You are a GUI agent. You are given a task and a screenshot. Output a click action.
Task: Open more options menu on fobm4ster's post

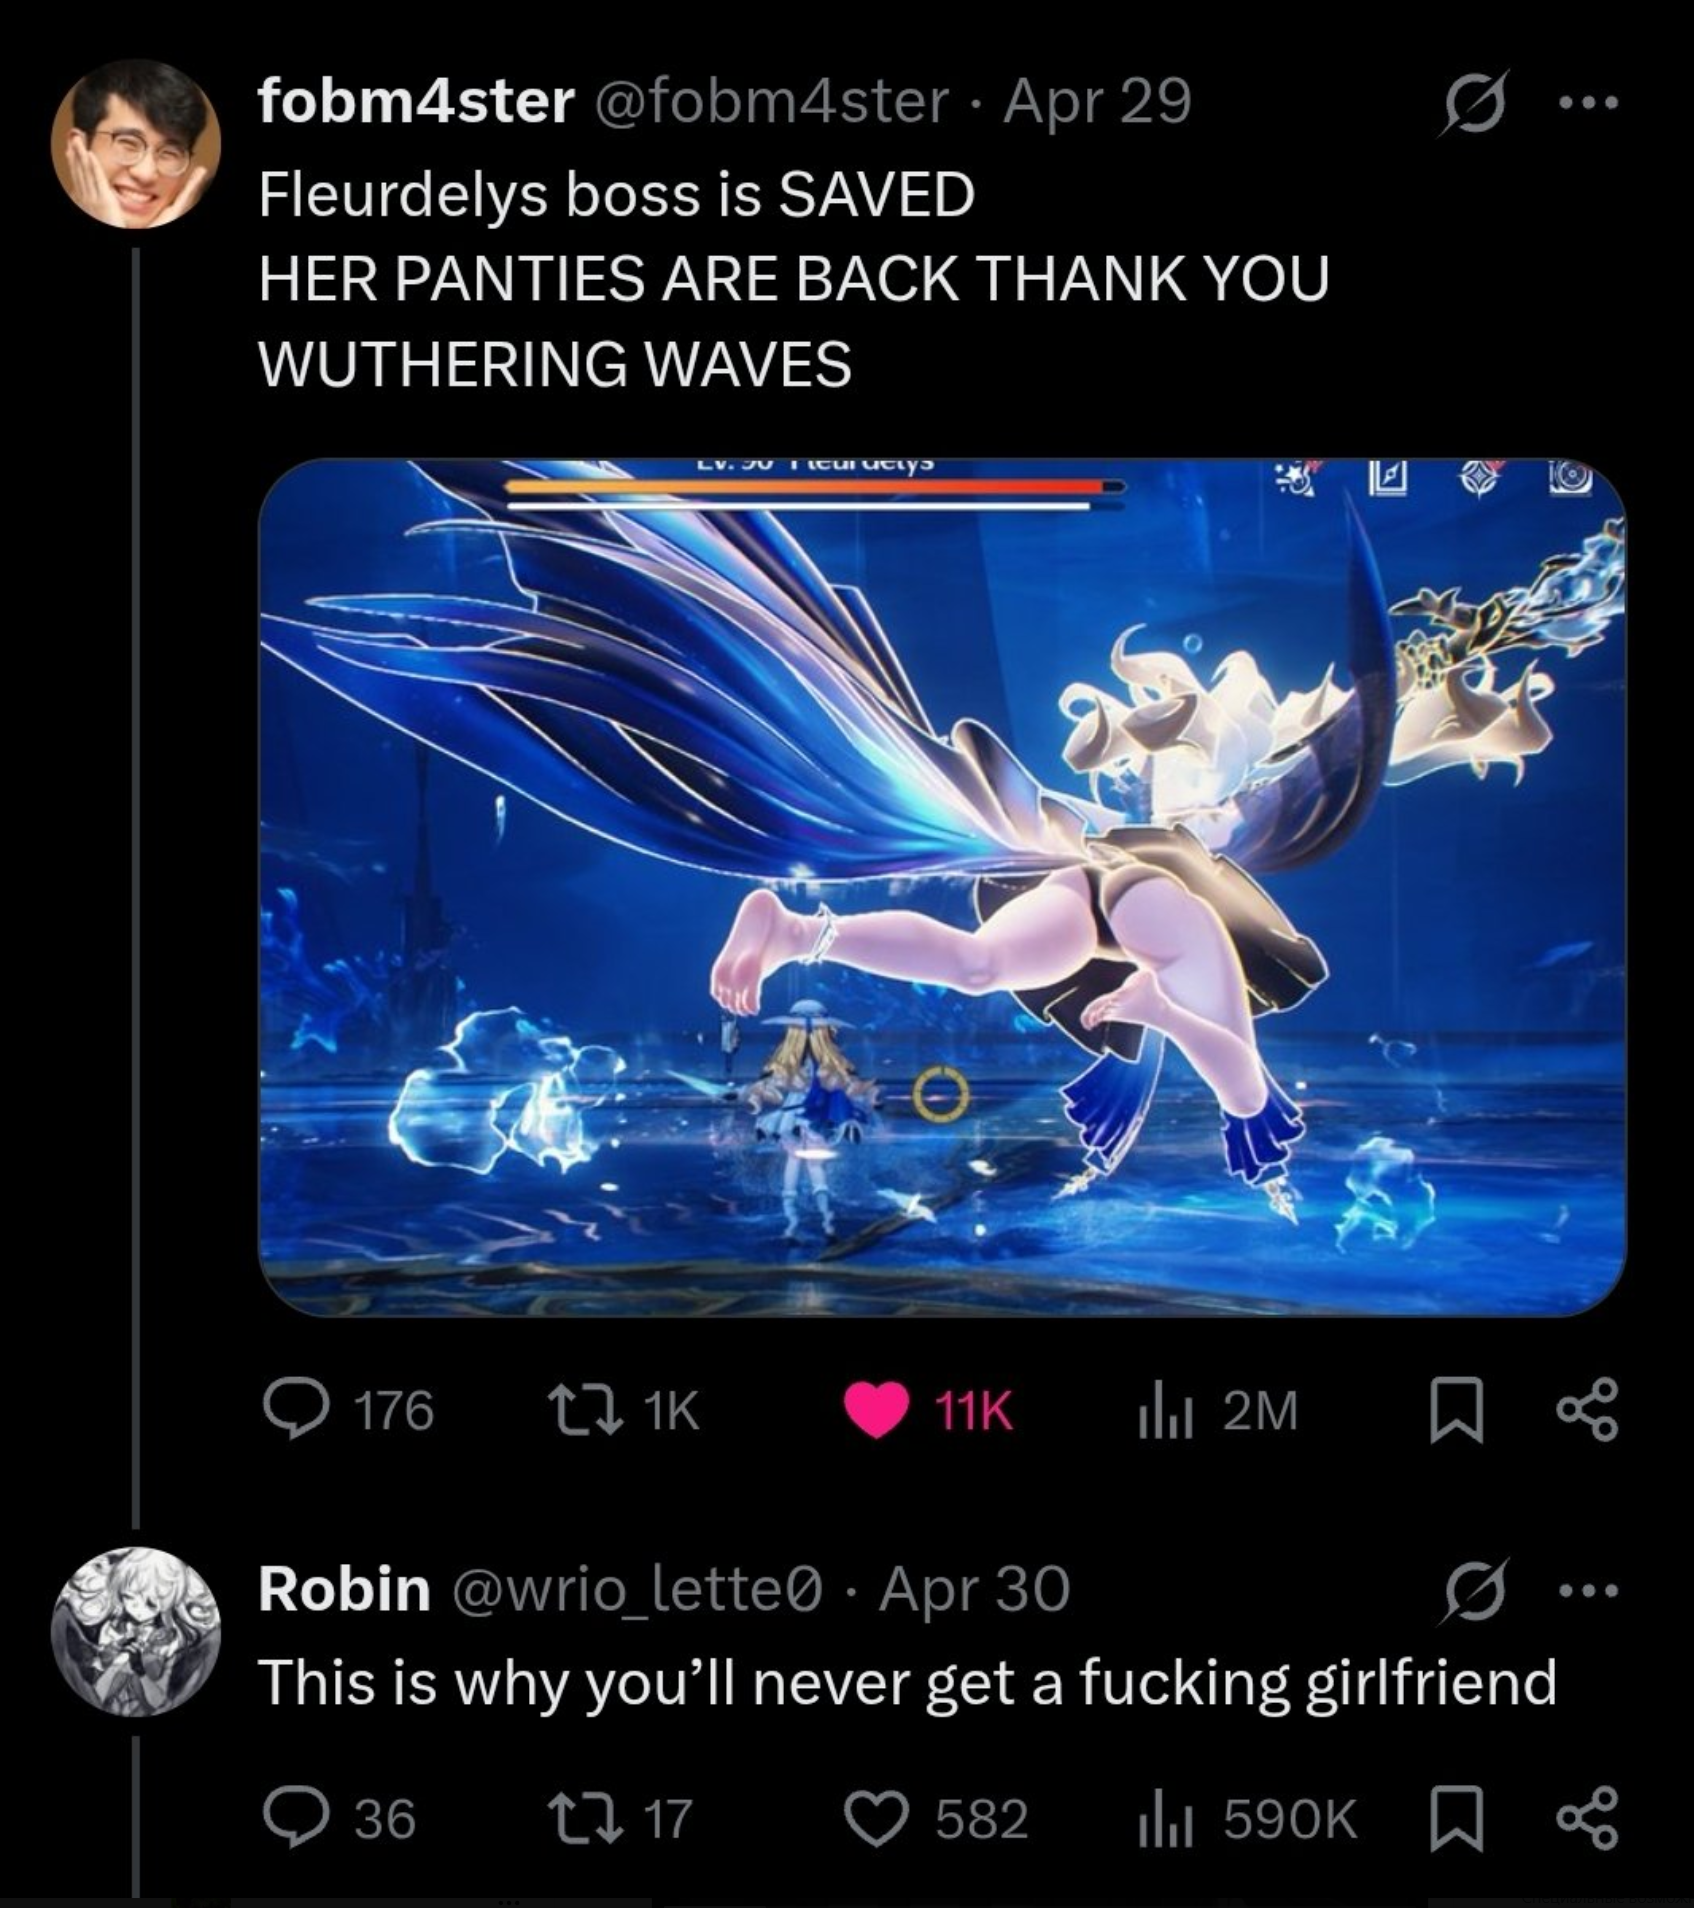click(1588, 102)
